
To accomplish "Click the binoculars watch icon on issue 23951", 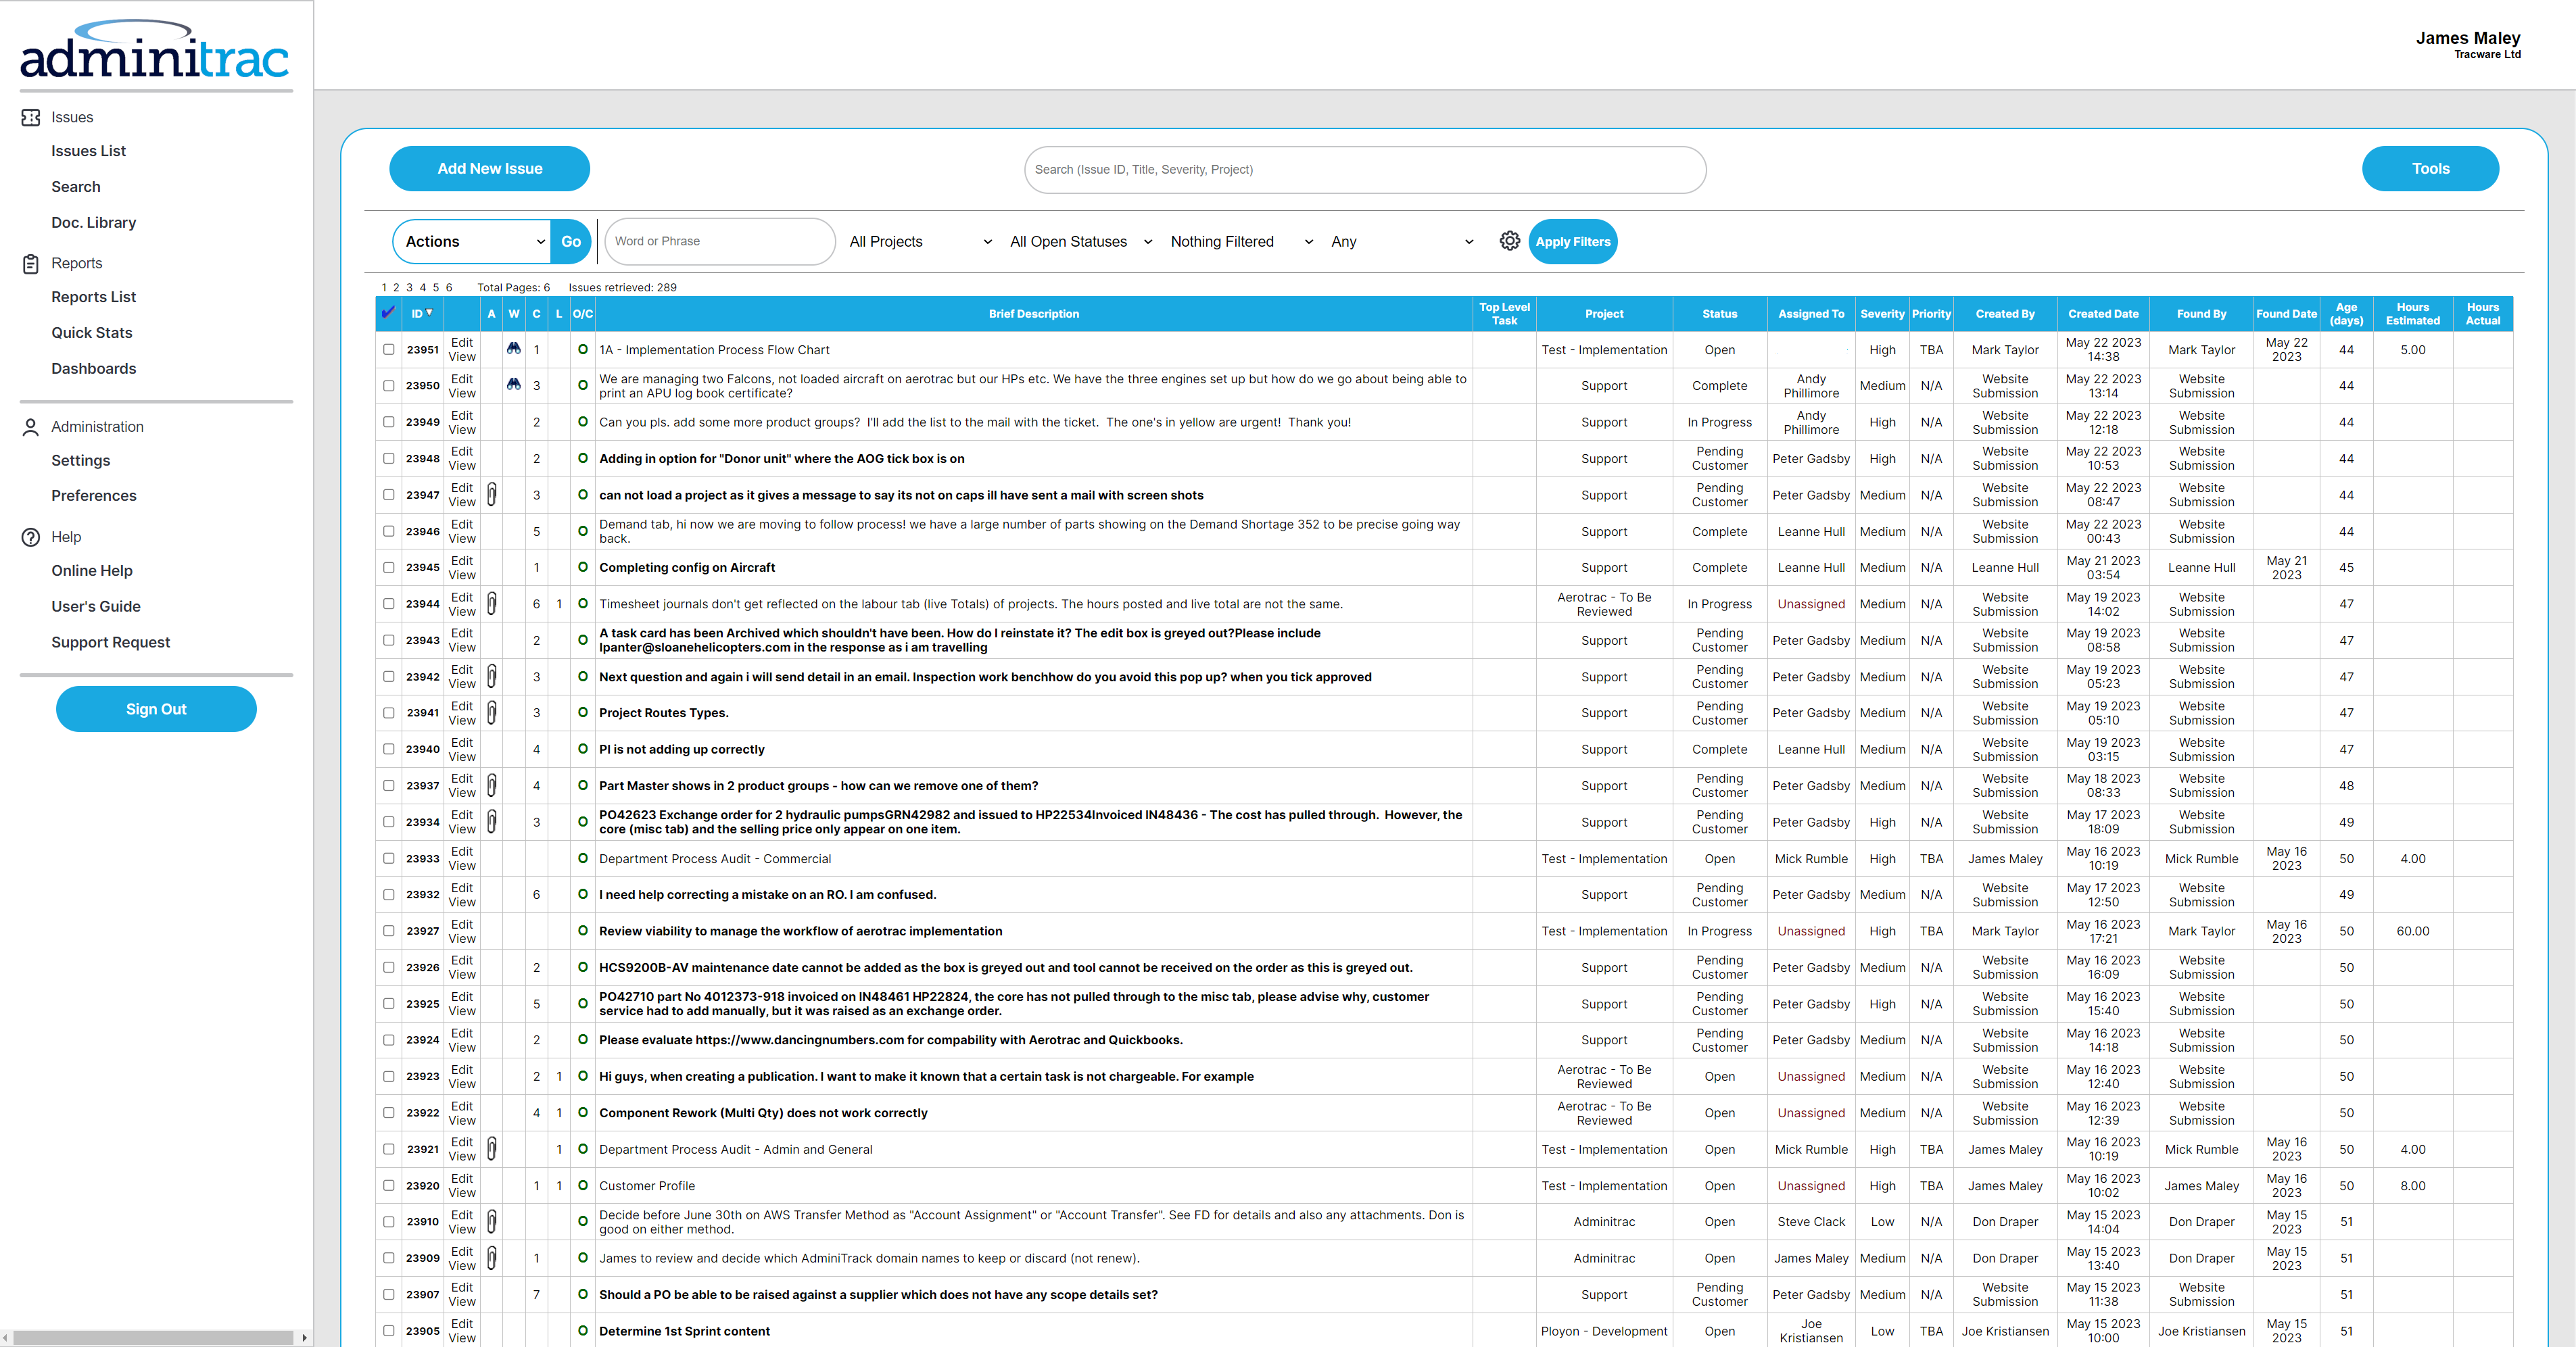I will point(514,349).
